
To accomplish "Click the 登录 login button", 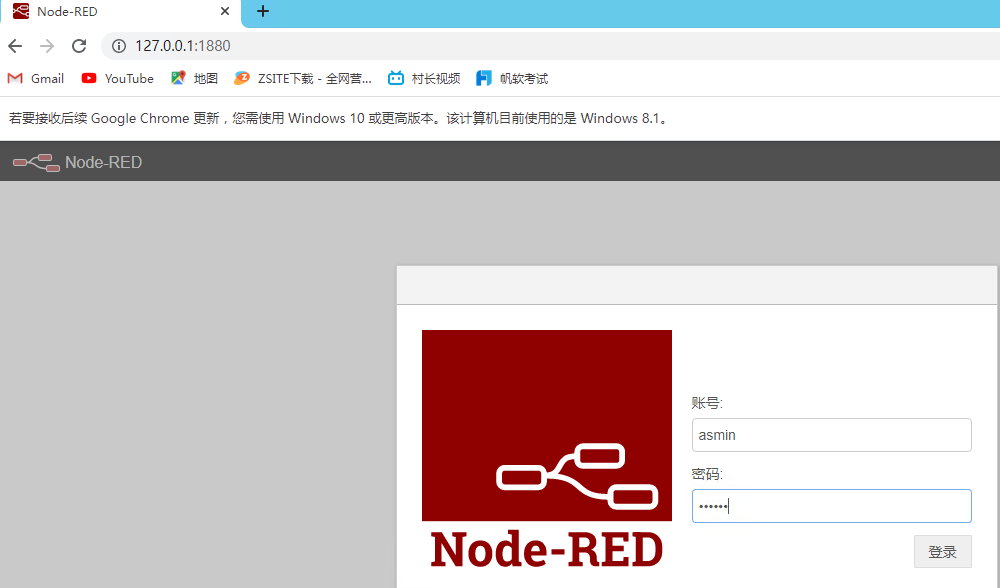I will (x=943, y=552).
